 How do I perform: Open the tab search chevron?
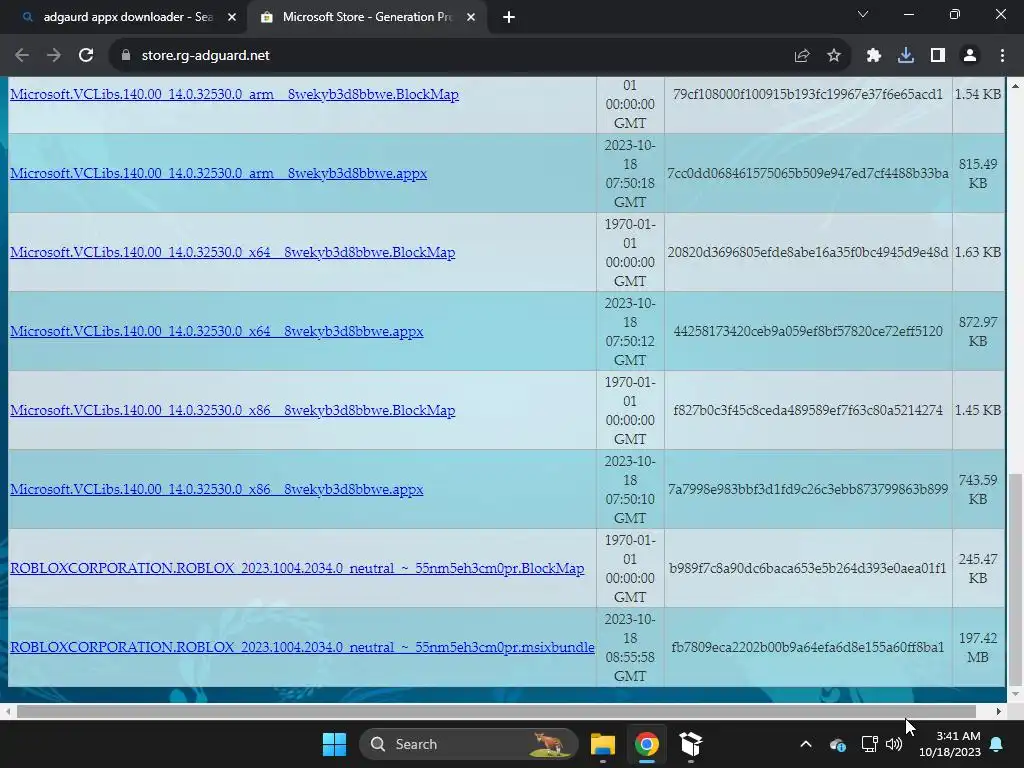point(863,14)
